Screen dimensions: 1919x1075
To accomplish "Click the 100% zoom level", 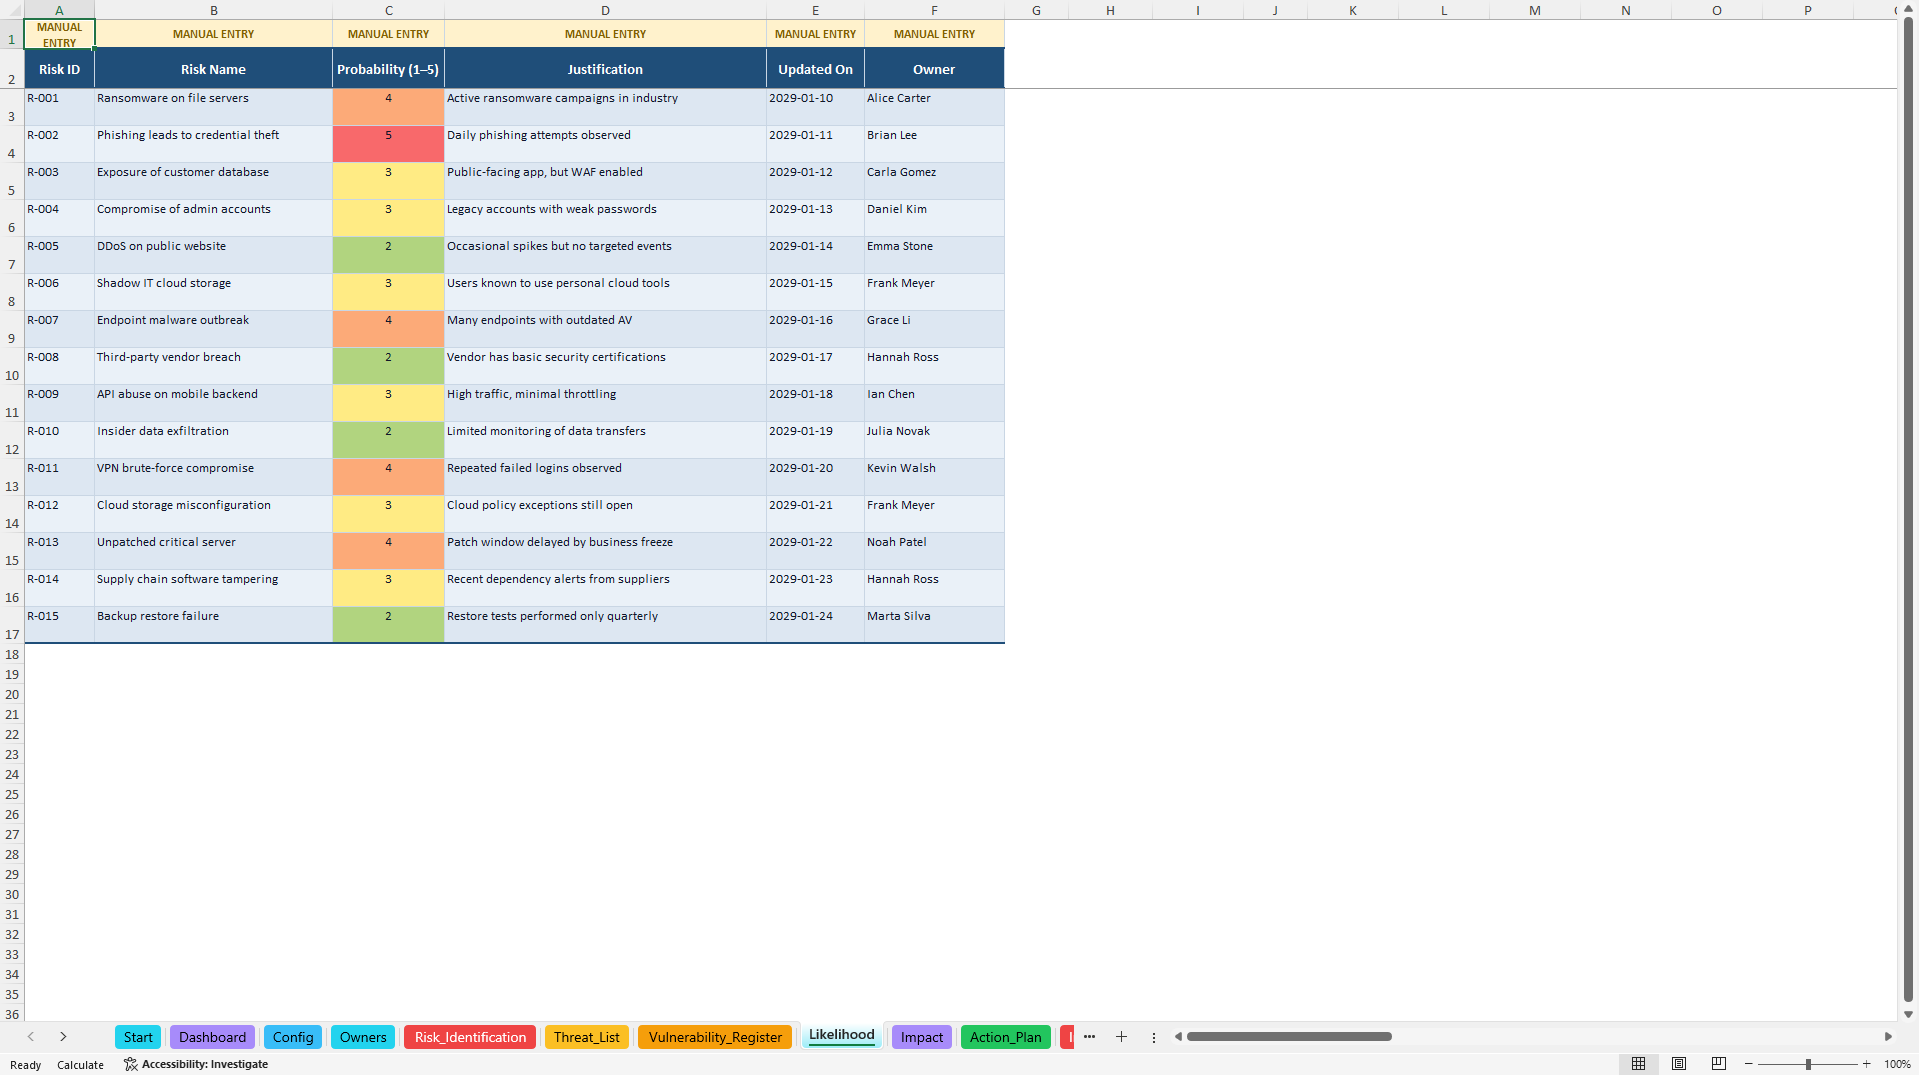I will [x=1897, y=1064].
